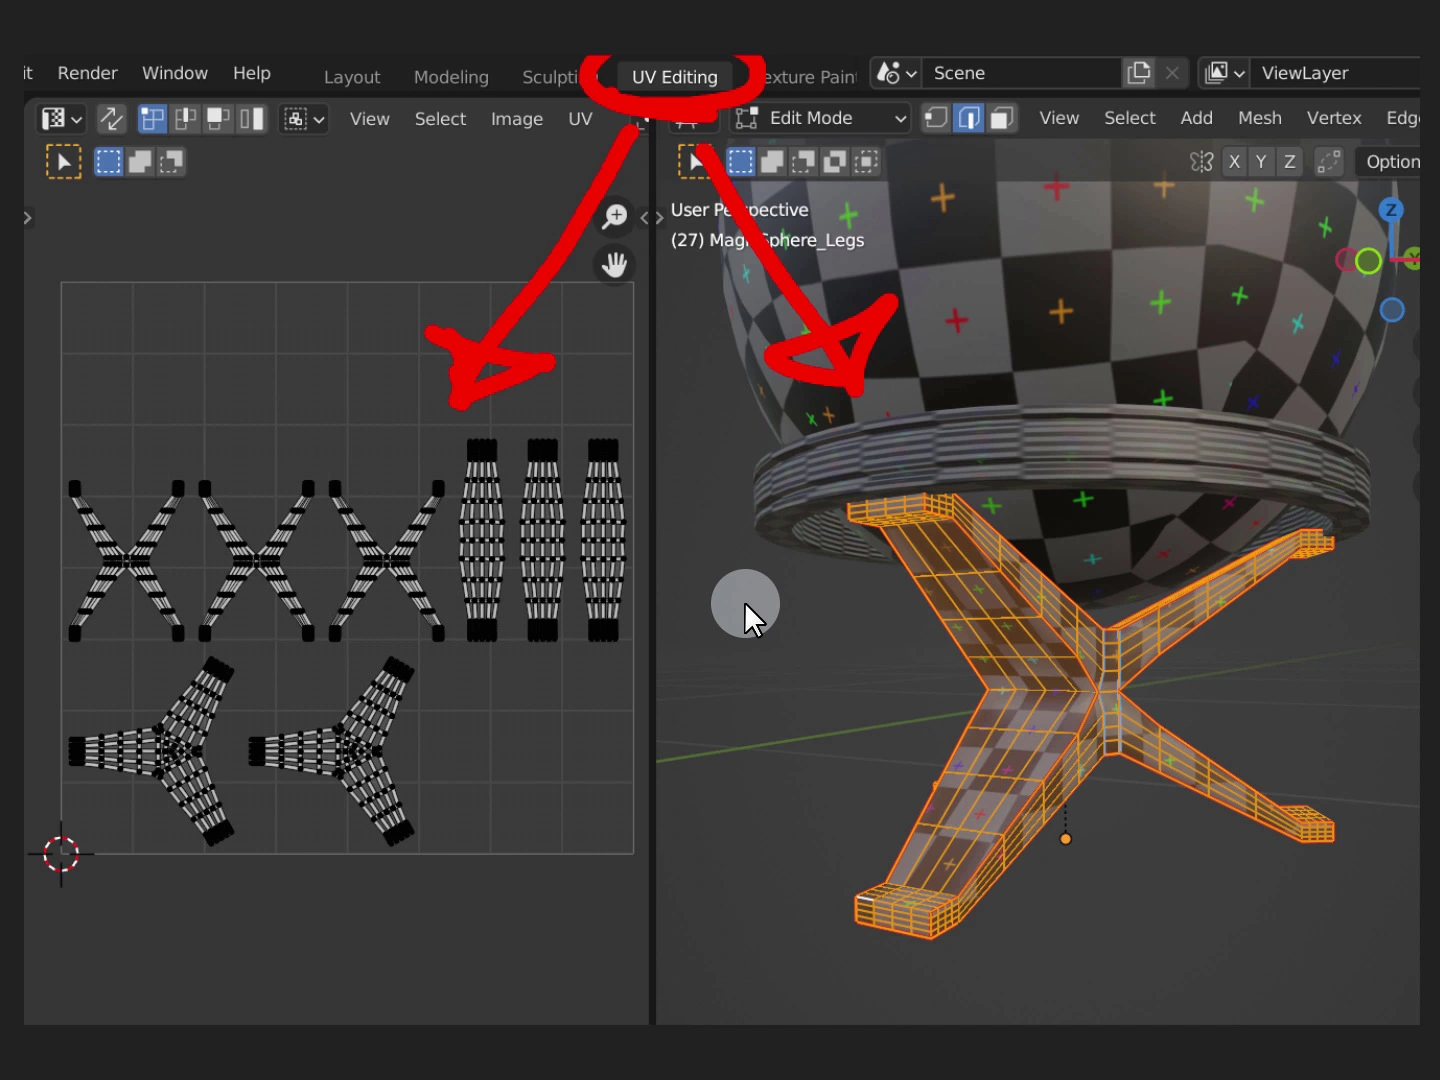Toggle Z axis mirror button

(1290, 162)
